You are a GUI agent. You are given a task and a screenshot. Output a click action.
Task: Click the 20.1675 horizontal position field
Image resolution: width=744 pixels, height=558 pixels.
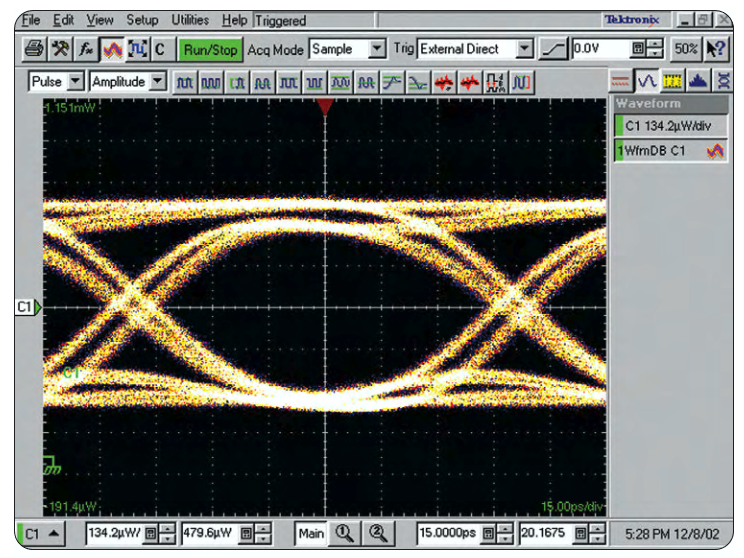546,533
